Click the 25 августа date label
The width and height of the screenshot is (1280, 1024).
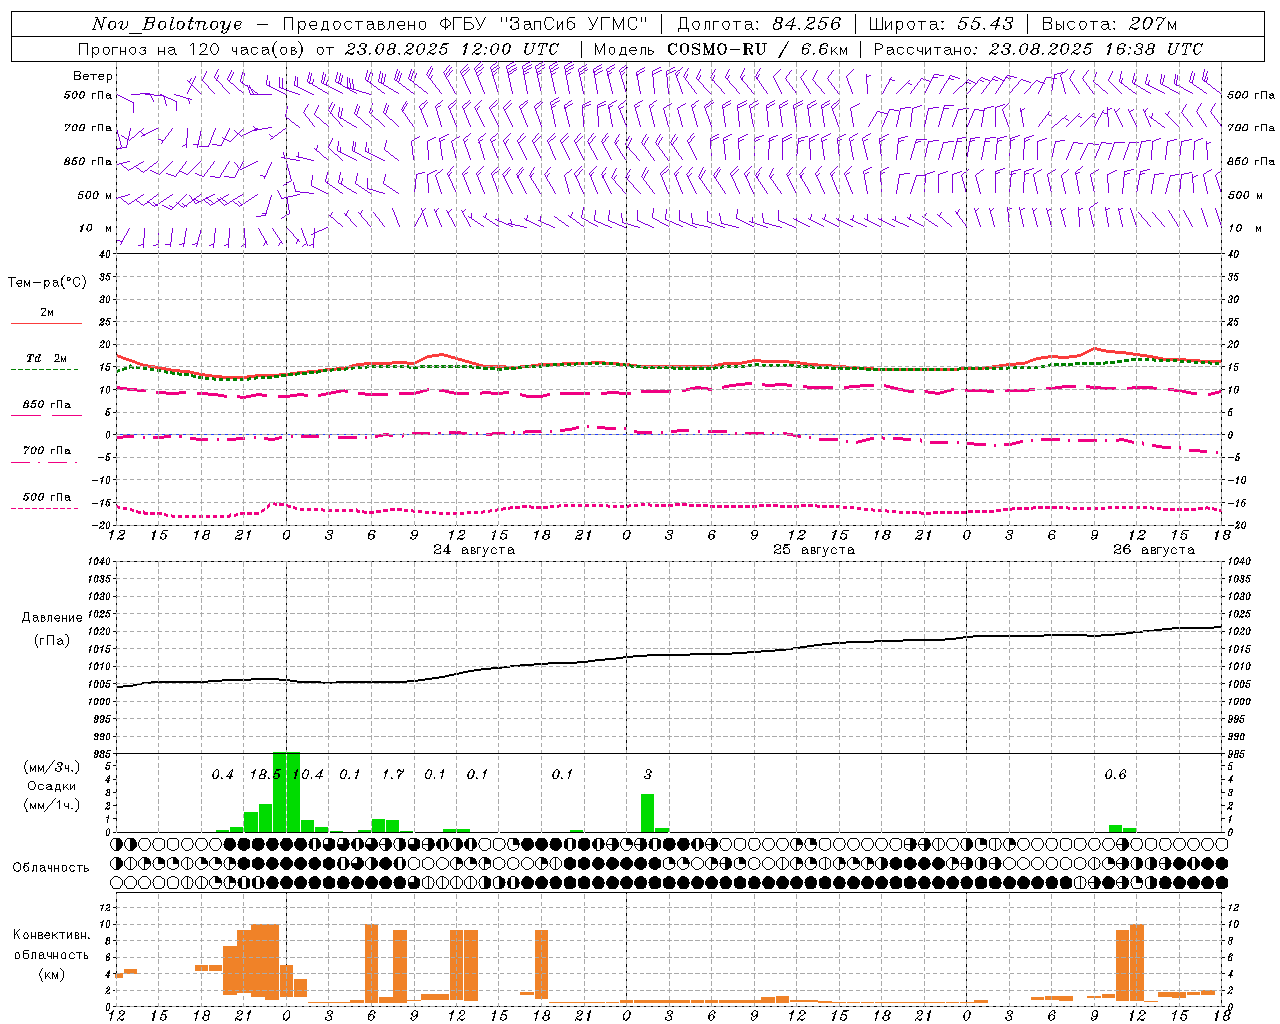coord(814,550)
